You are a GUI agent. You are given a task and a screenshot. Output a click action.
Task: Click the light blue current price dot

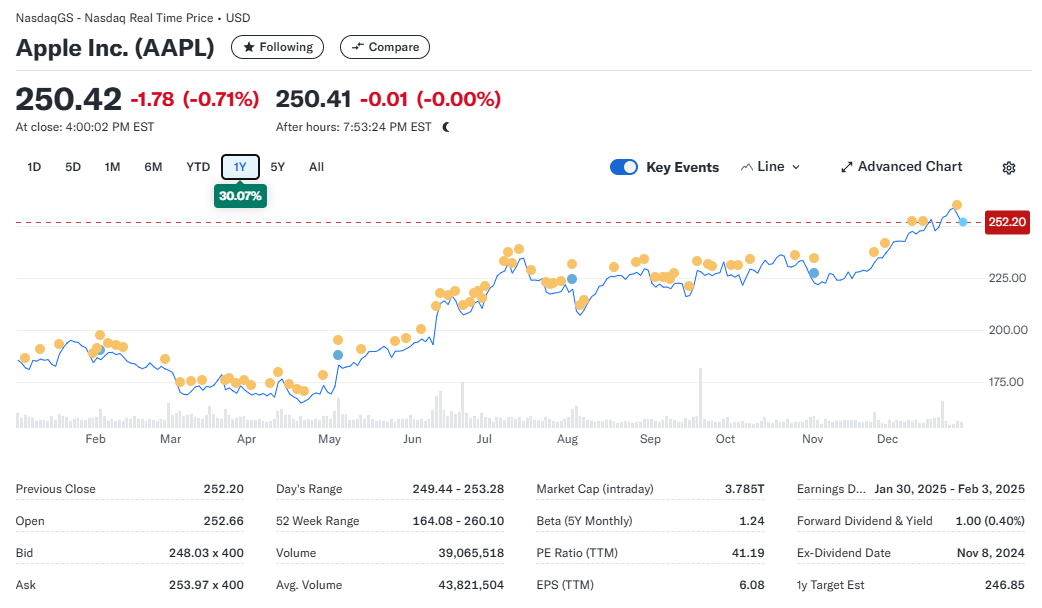pyautogui.click(x=963, y=222)
